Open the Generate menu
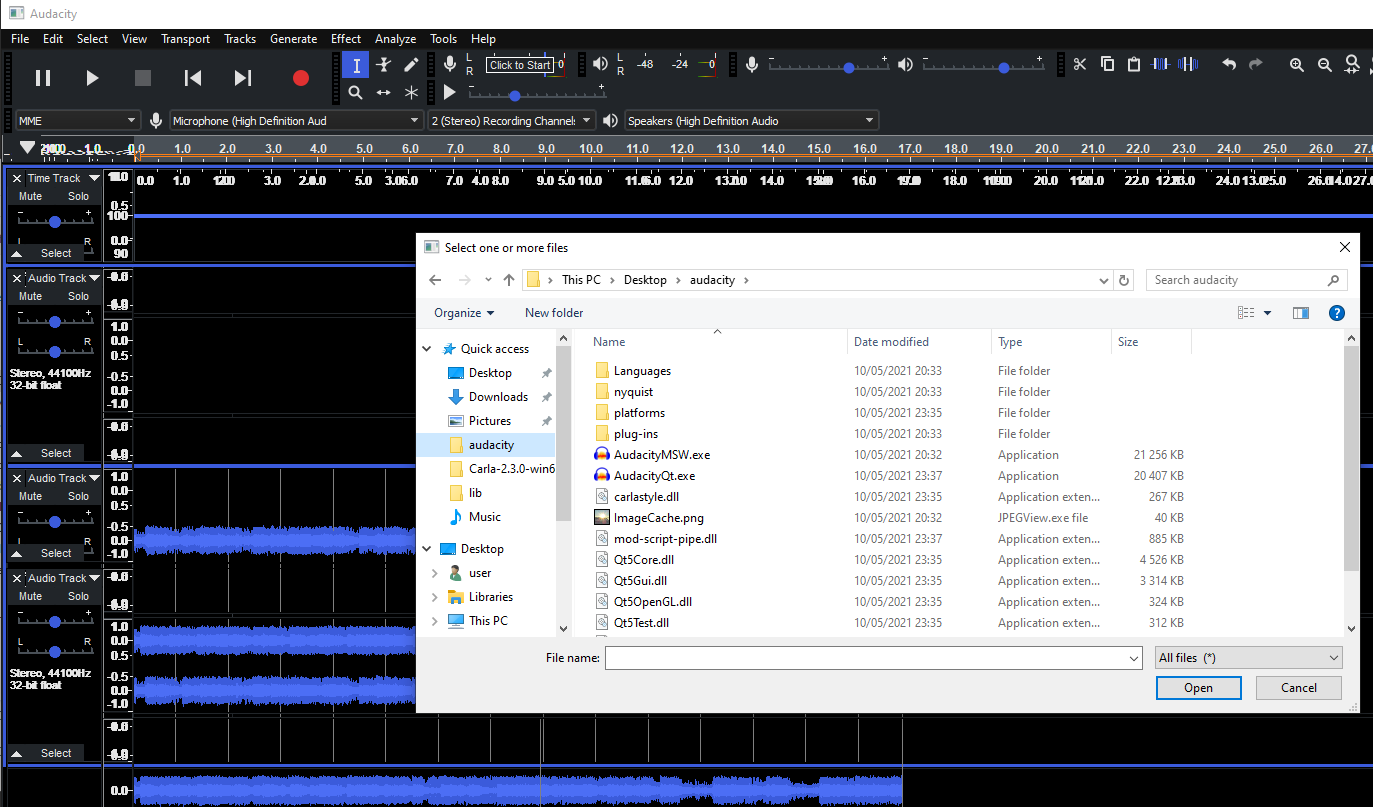This screenshot has height=807, width=1373. pos(294,39)
